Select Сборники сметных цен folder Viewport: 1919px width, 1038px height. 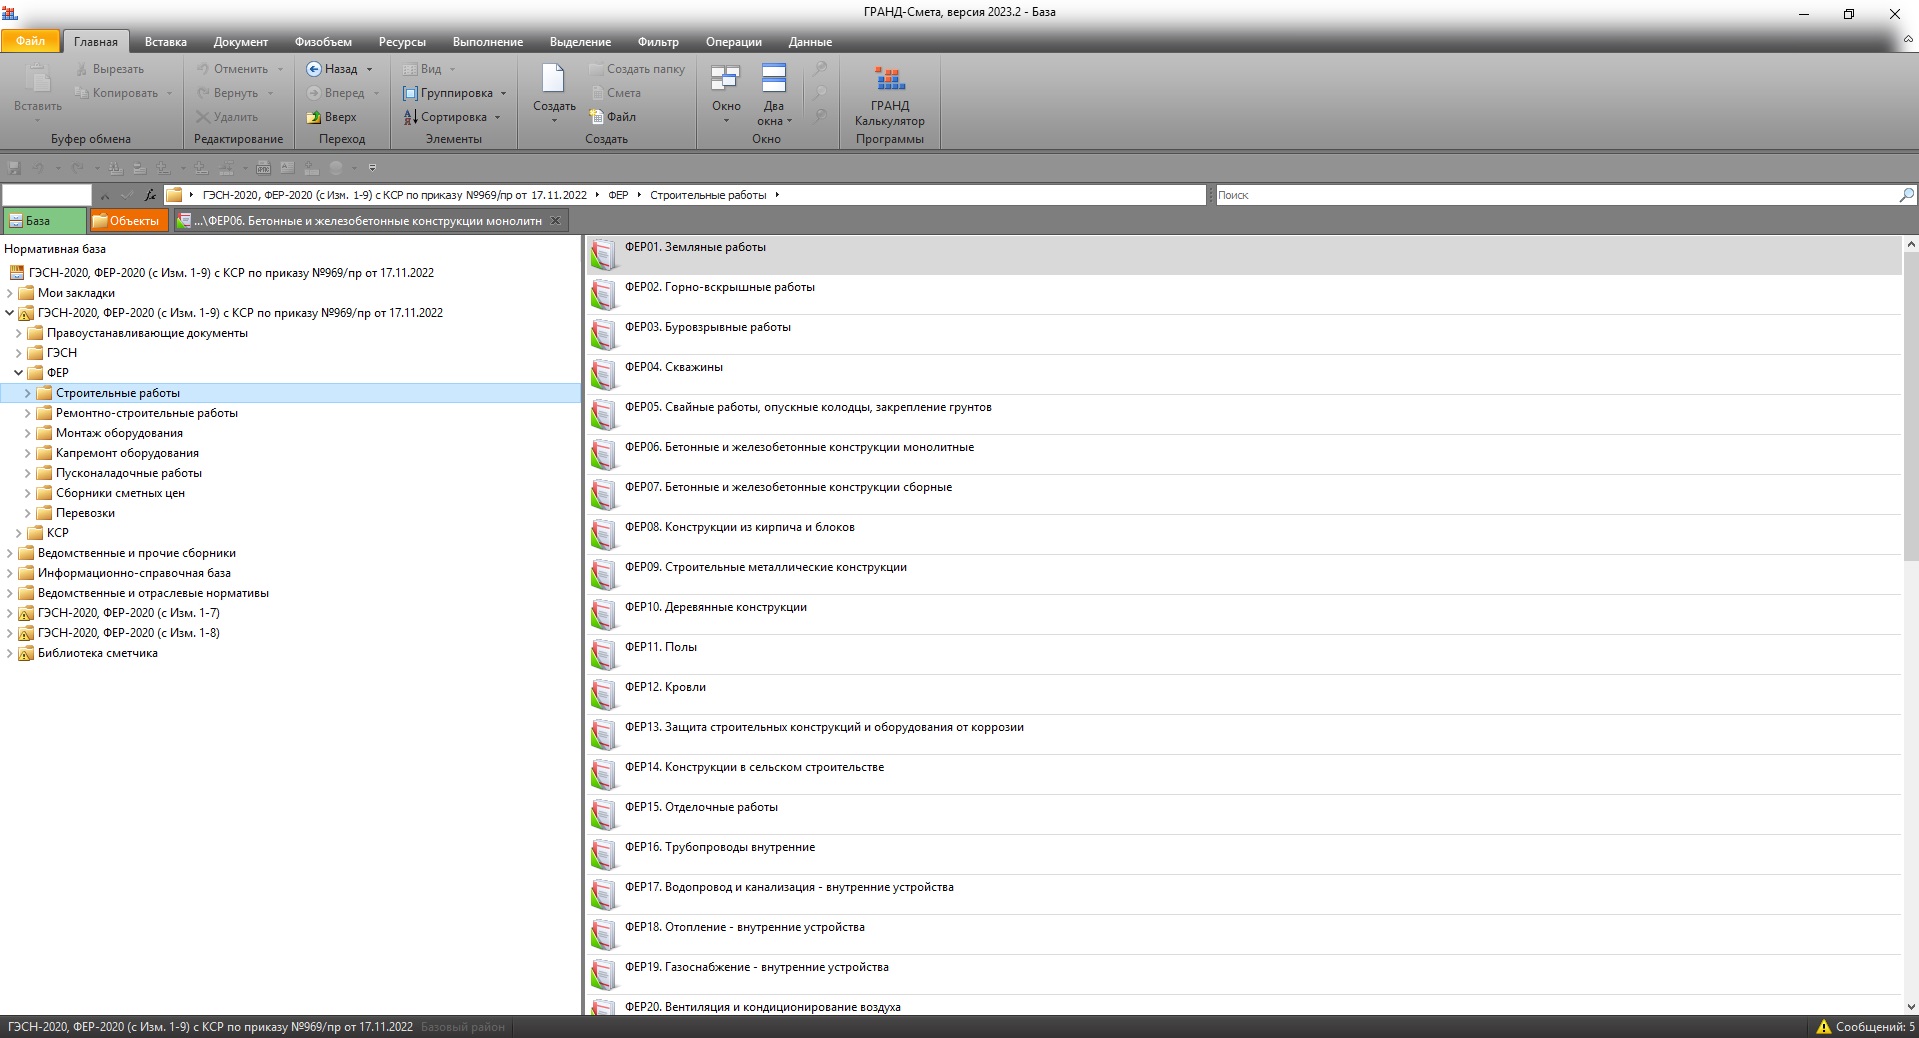click(x=120, y=493)
